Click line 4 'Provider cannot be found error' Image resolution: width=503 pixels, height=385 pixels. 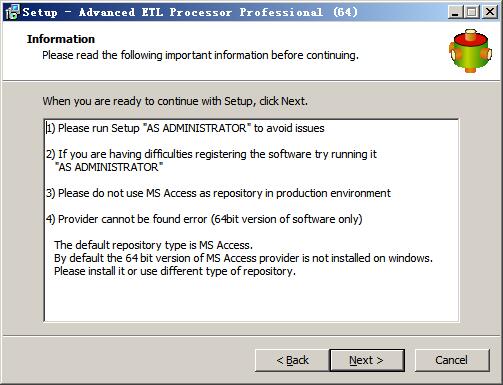(204, 219)
